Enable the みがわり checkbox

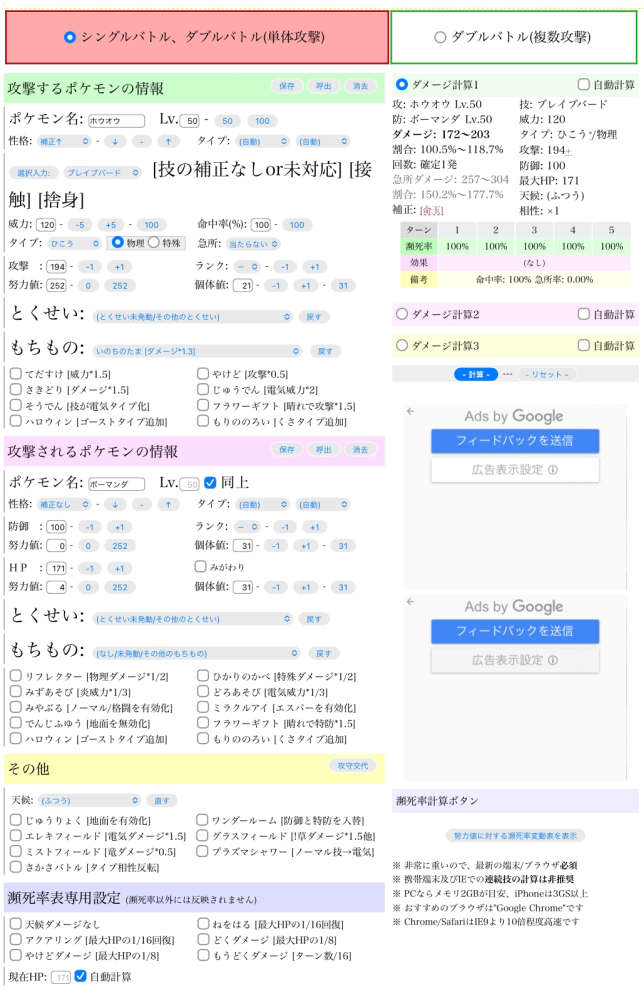200,566
